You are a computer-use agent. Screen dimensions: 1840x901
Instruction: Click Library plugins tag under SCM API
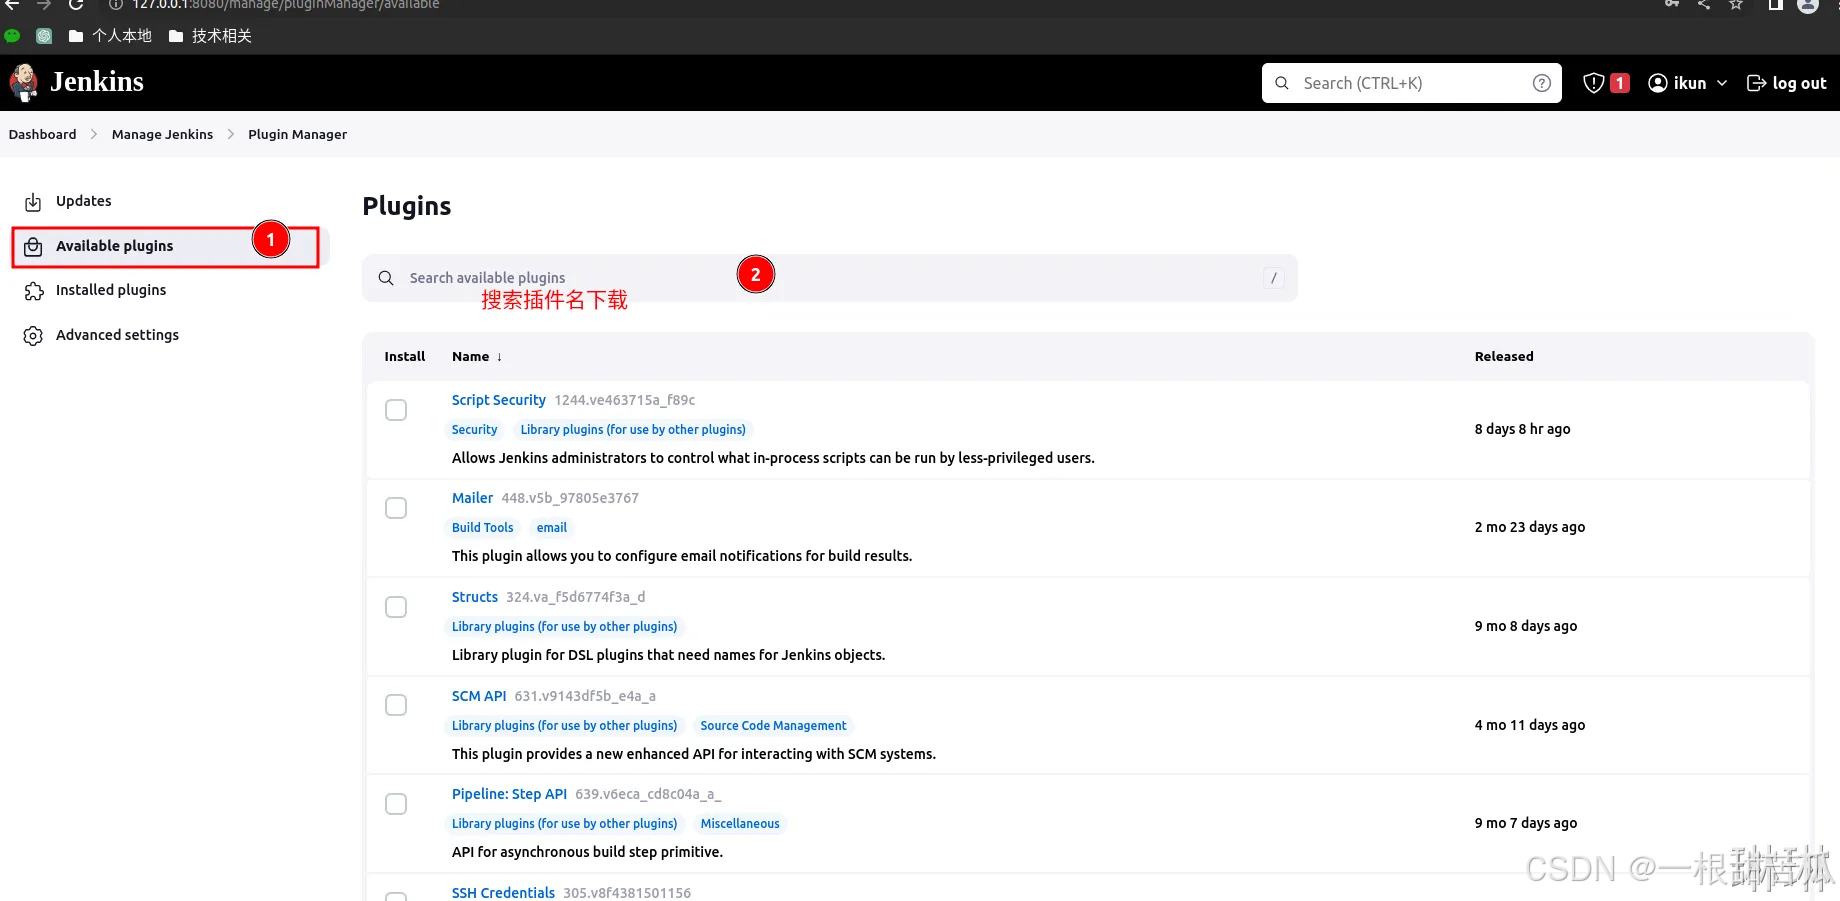click(x=564, y=726)
